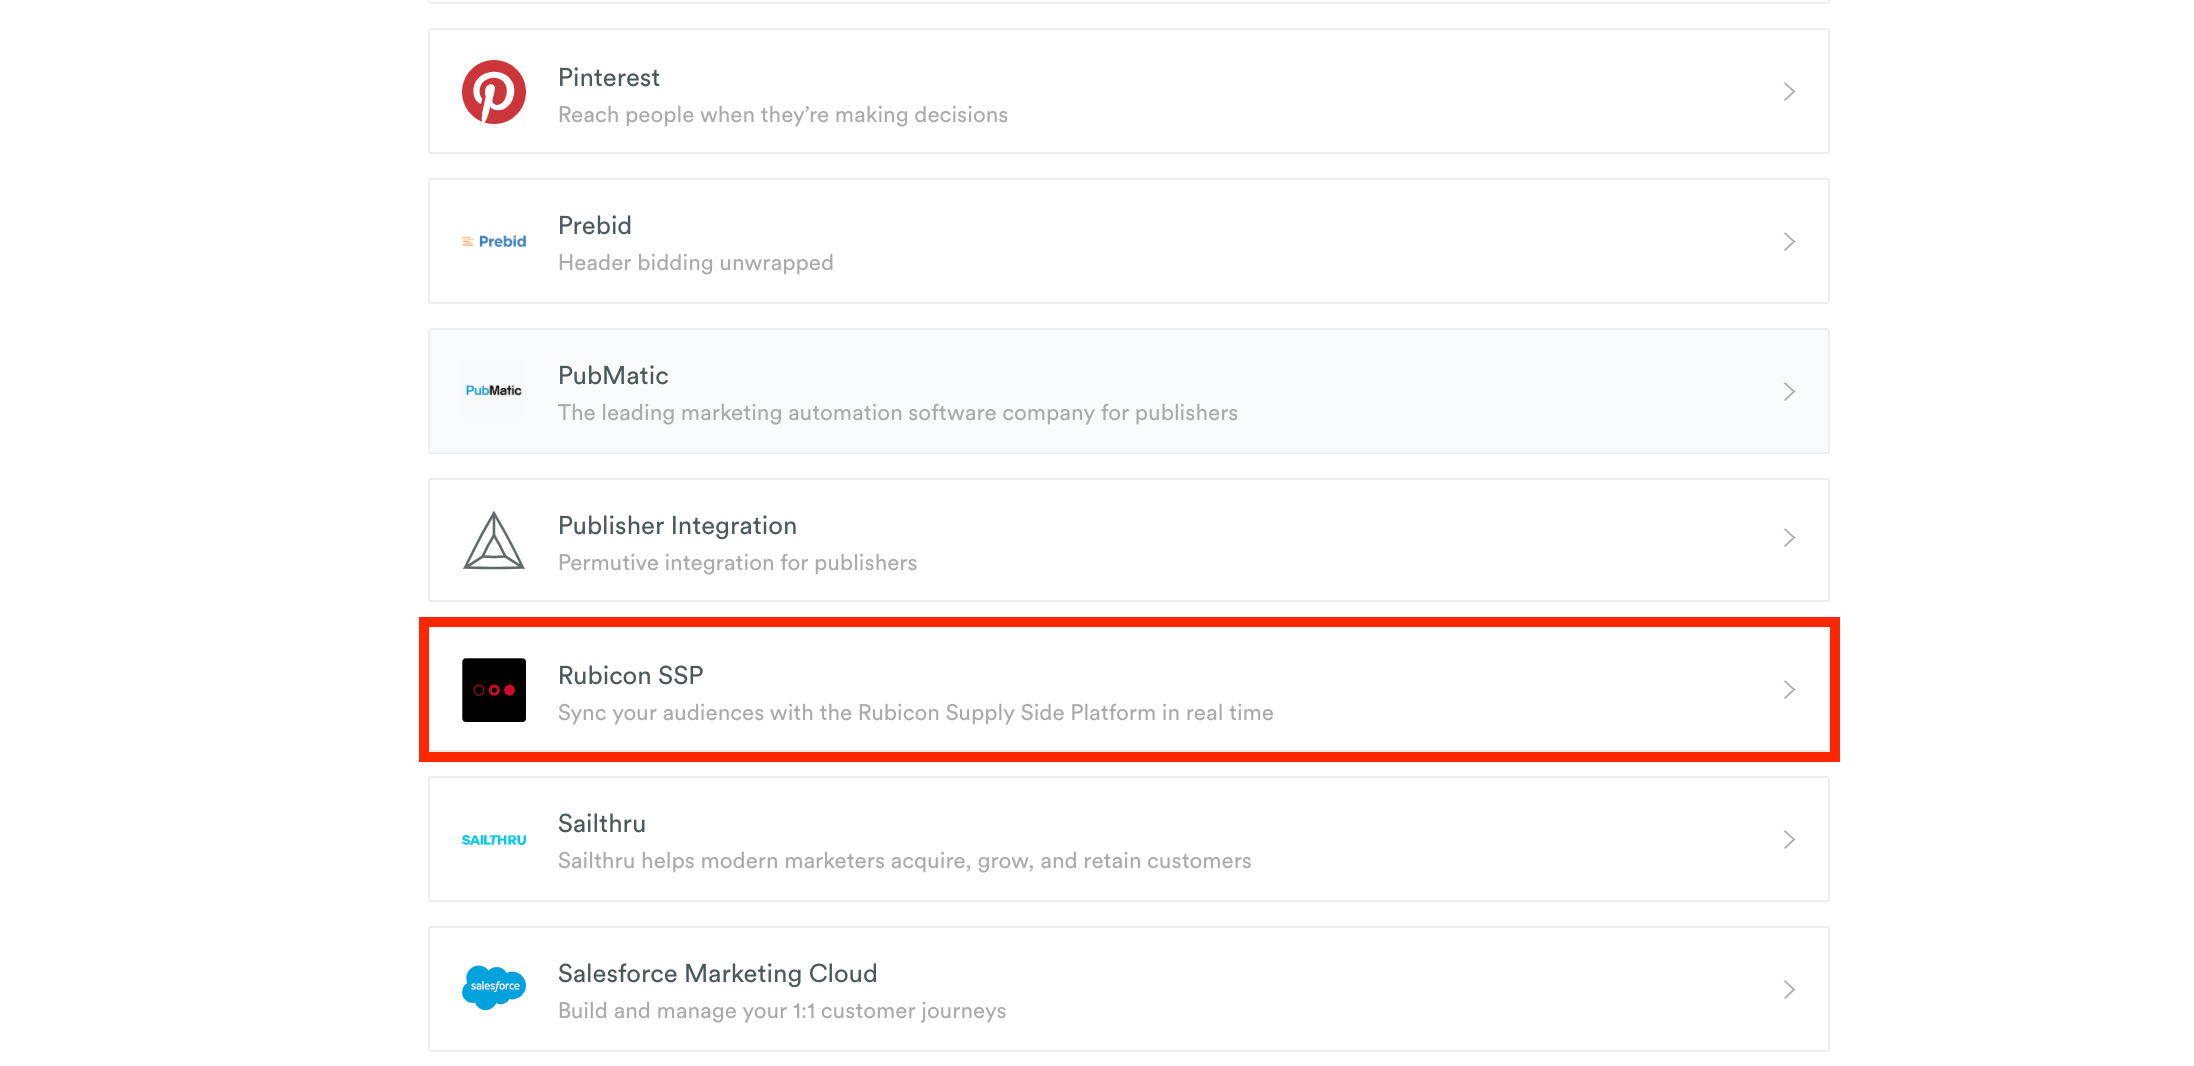Click 'Reach people when they're making decisions' text
The image size is (2194, 1066).
pos(783,115)
